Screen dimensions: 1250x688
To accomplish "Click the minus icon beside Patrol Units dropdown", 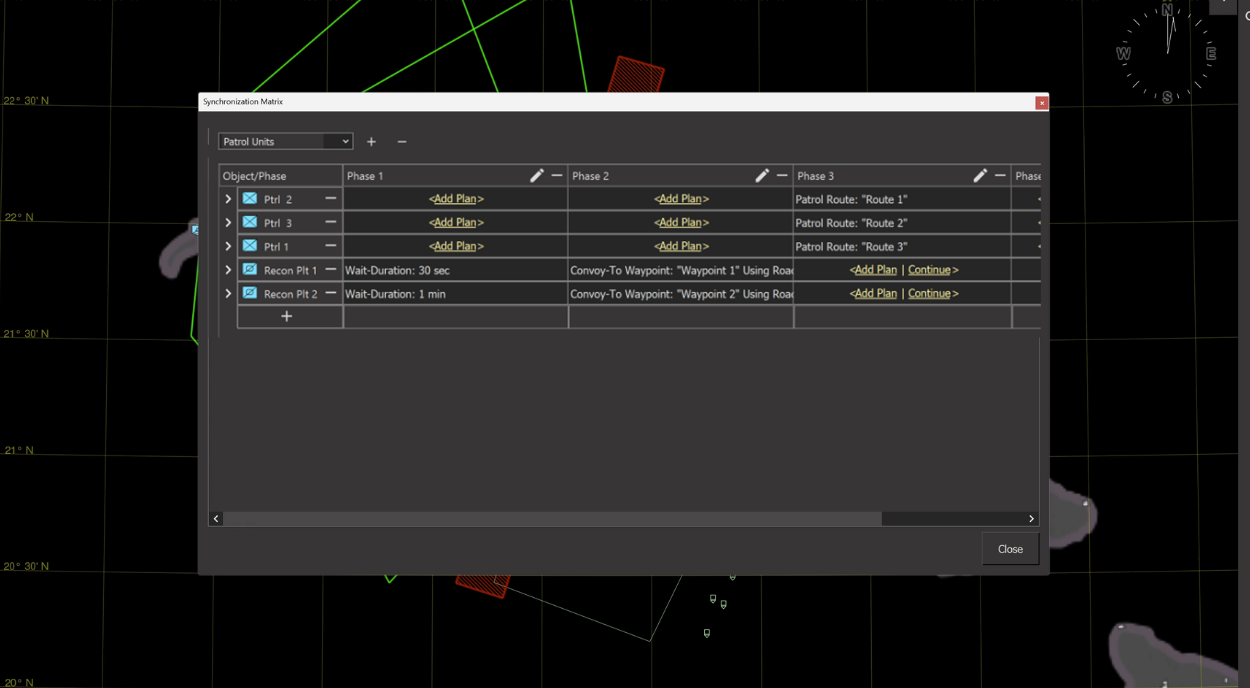I will coord(402,142).
